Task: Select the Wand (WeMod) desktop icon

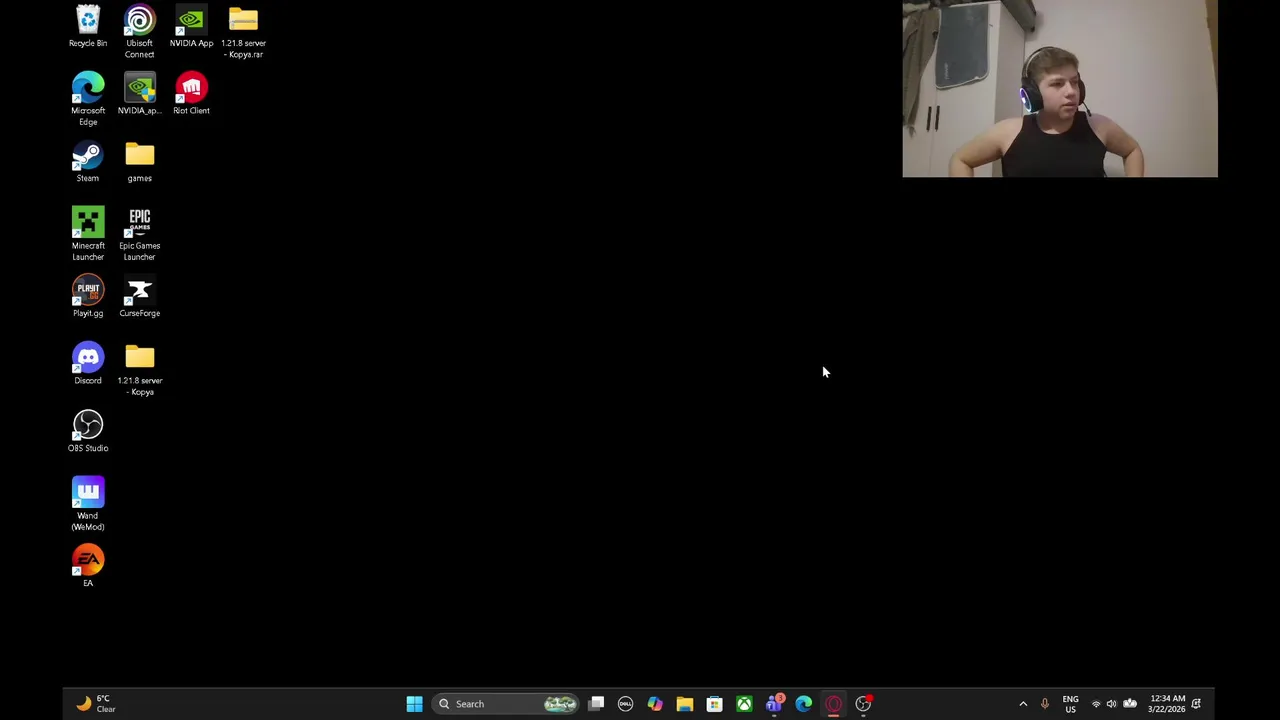Action: point(88,504)
